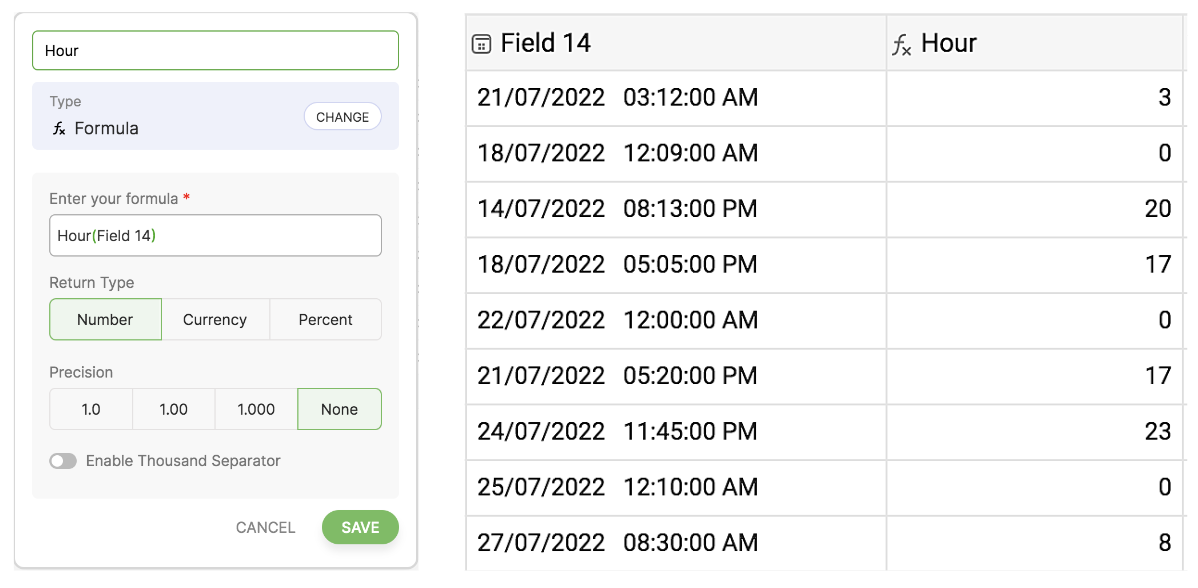
Task: Save the formula field
Action: click(x=360, y=527)
